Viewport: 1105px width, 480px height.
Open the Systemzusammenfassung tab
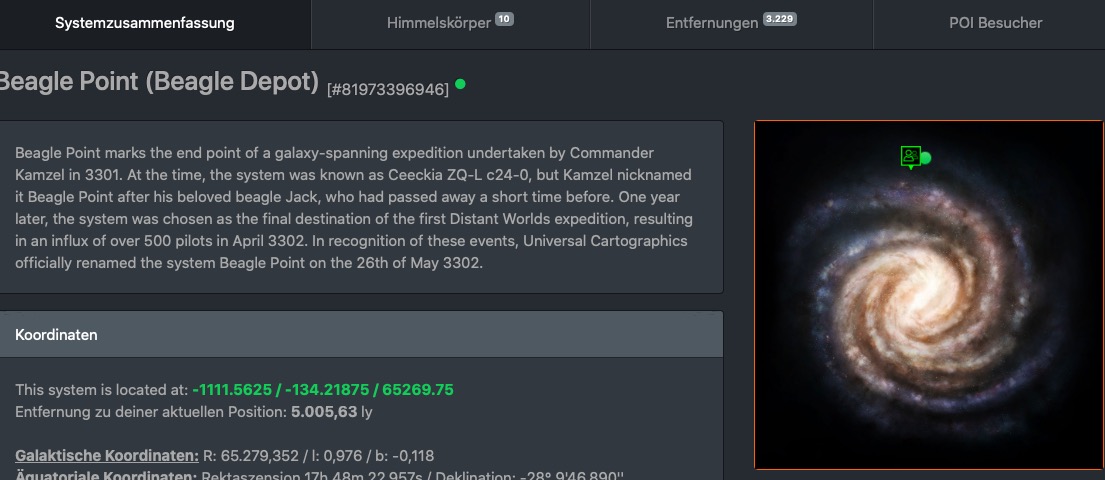[x=145, y=23]
